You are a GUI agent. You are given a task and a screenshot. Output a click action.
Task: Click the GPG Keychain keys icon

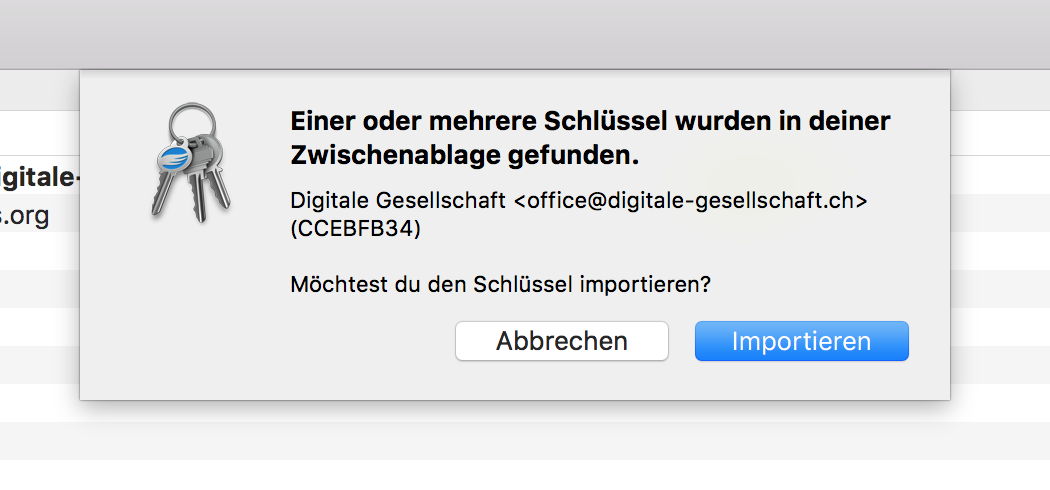(191, 162)
